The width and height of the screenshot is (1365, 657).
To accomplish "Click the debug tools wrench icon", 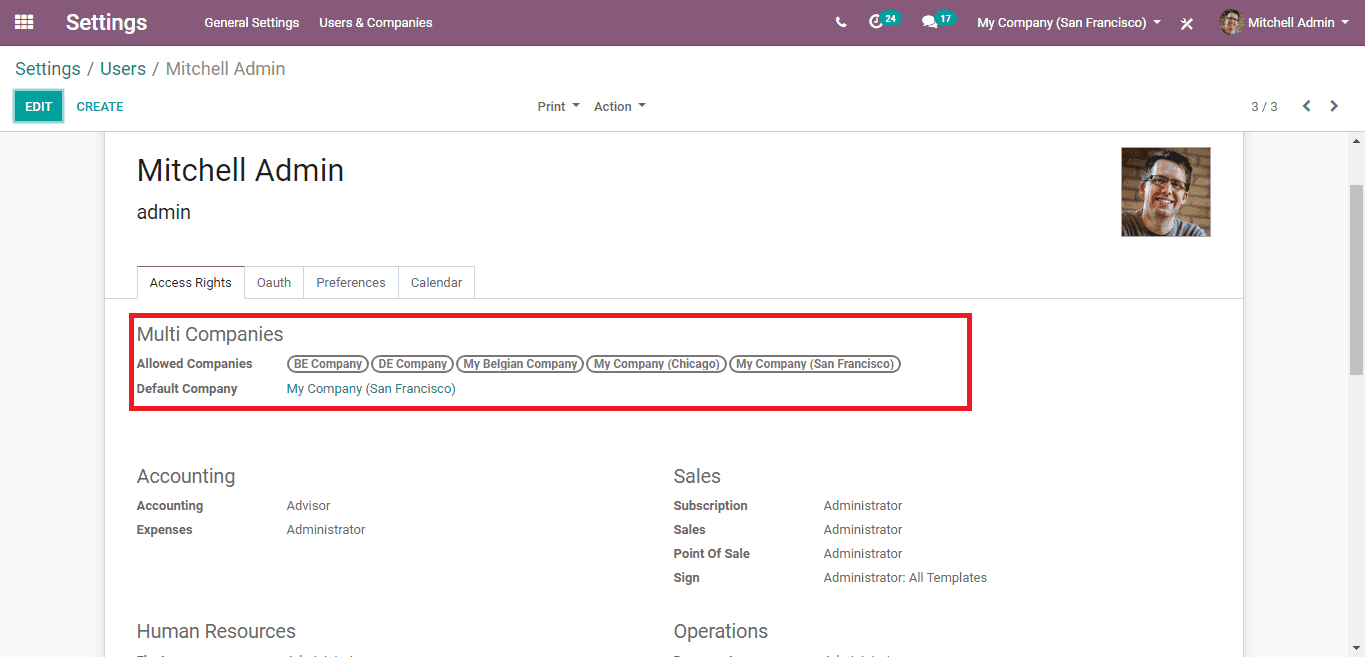I will coord(1187,23).
